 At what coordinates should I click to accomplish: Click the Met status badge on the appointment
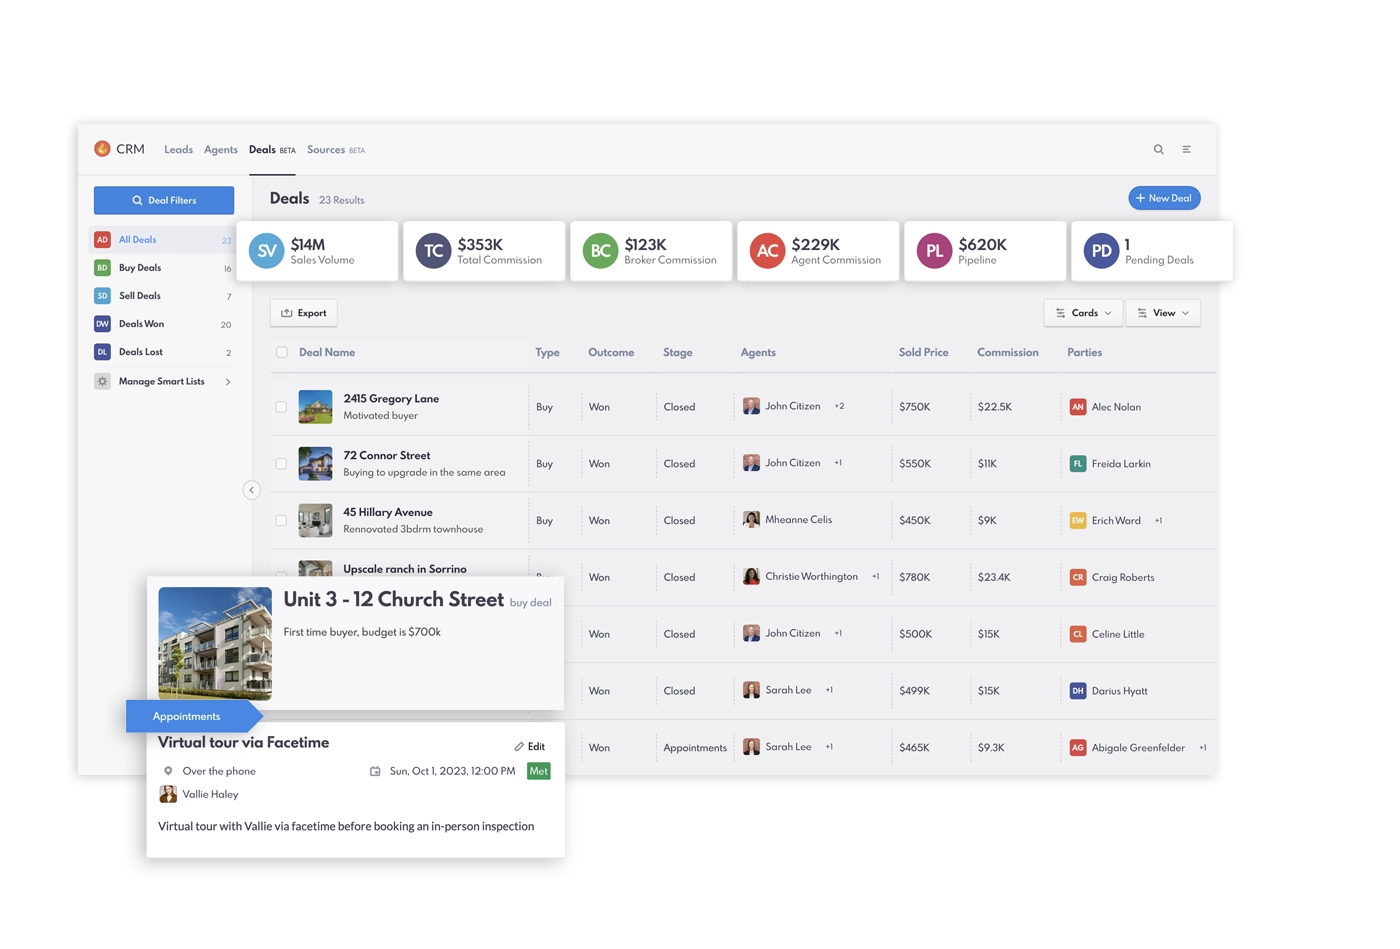(538, 771)
